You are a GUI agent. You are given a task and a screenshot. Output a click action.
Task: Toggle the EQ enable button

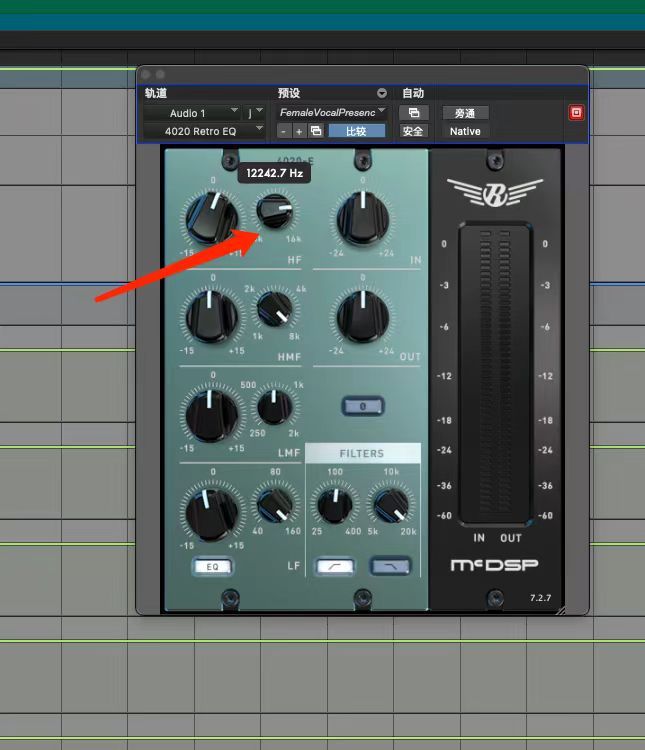(x=212, y=566)
